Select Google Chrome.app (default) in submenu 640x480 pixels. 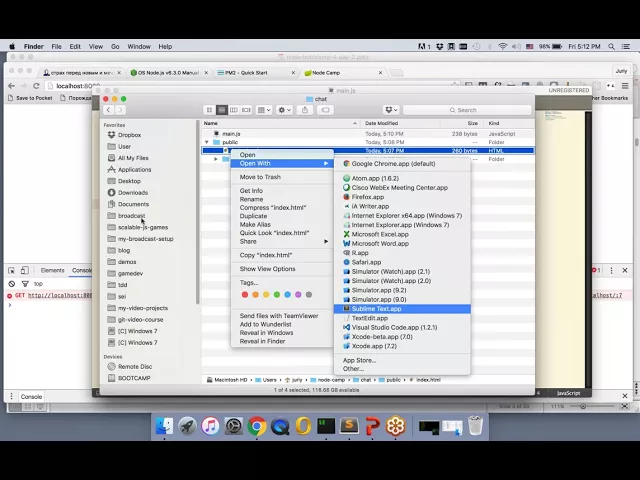point(402,163)
